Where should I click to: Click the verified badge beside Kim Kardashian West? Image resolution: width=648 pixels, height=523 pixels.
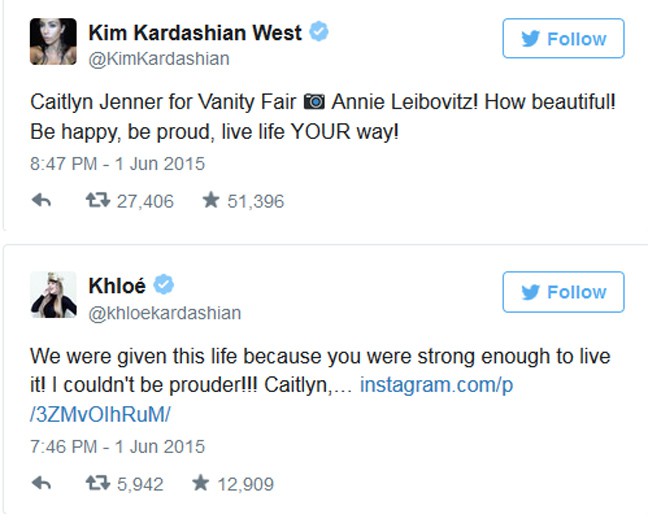(319, 32)
